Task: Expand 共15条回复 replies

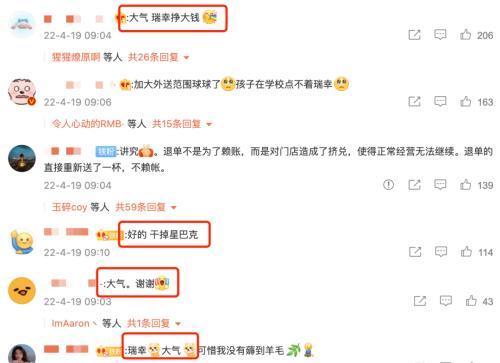Action: point(182,124)
